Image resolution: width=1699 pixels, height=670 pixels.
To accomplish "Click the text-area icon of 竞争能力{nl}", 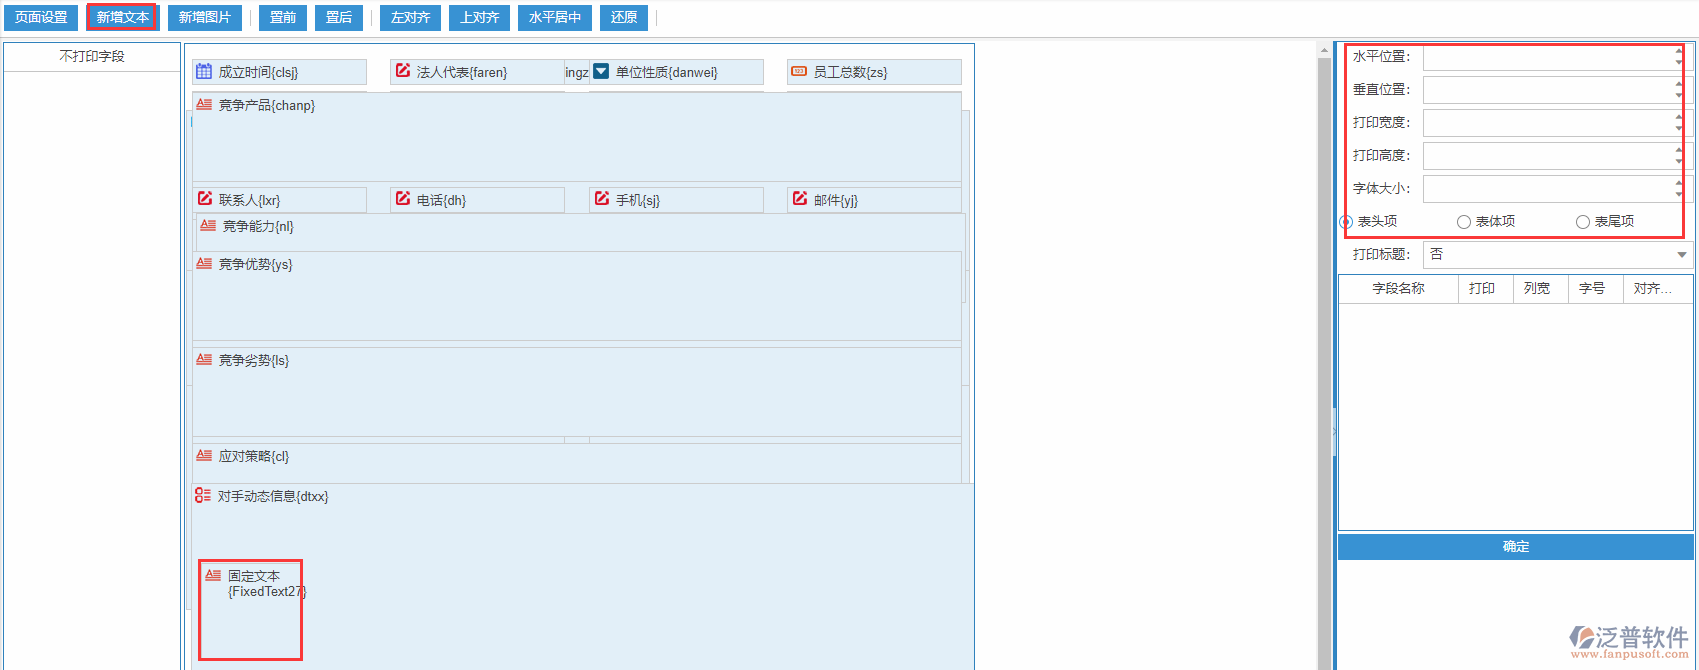I will tap(208, 226).
